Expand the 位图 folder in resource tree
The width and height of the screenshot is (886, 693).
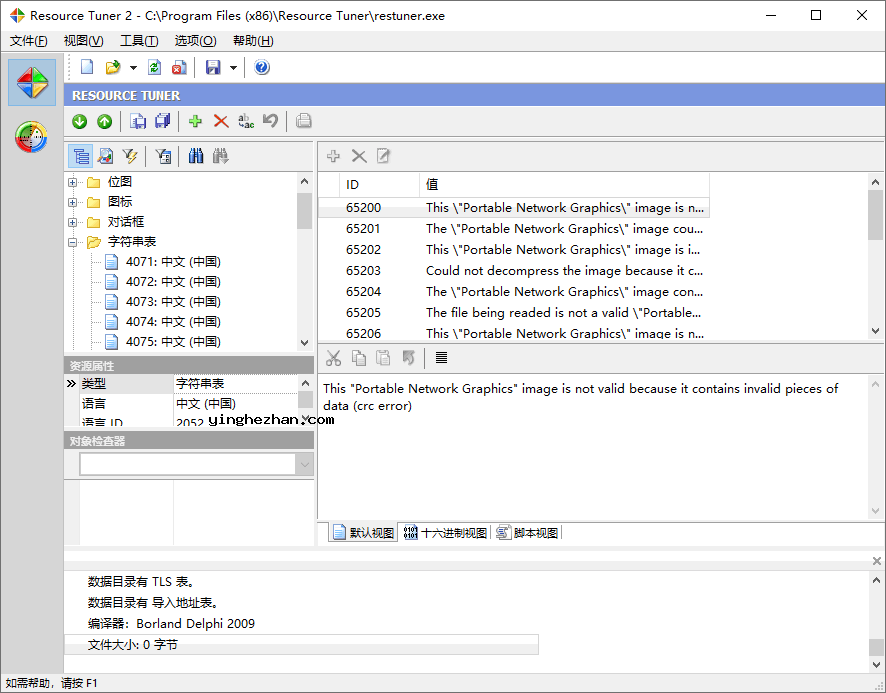coord(72,182)
